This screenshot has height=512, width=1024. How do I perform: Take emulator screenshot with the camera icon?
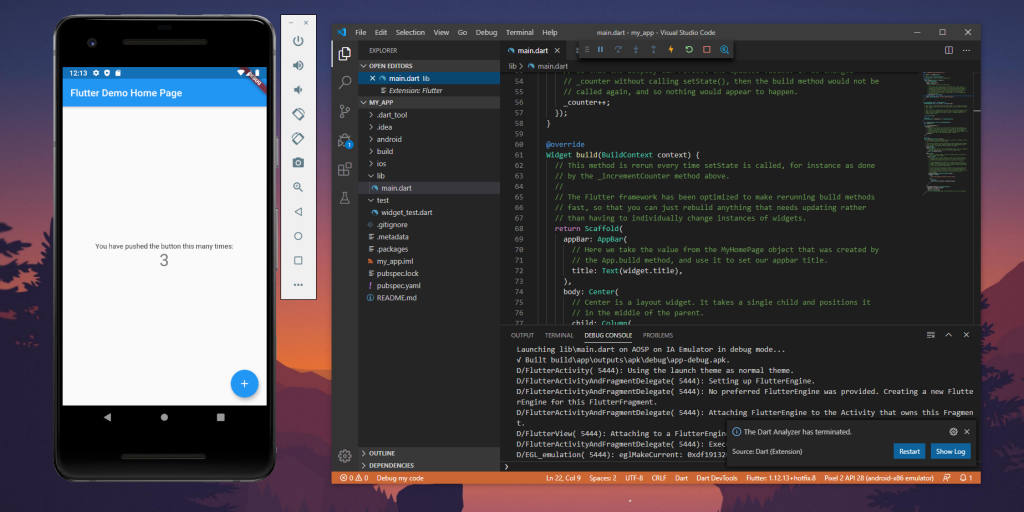(298, 162)
